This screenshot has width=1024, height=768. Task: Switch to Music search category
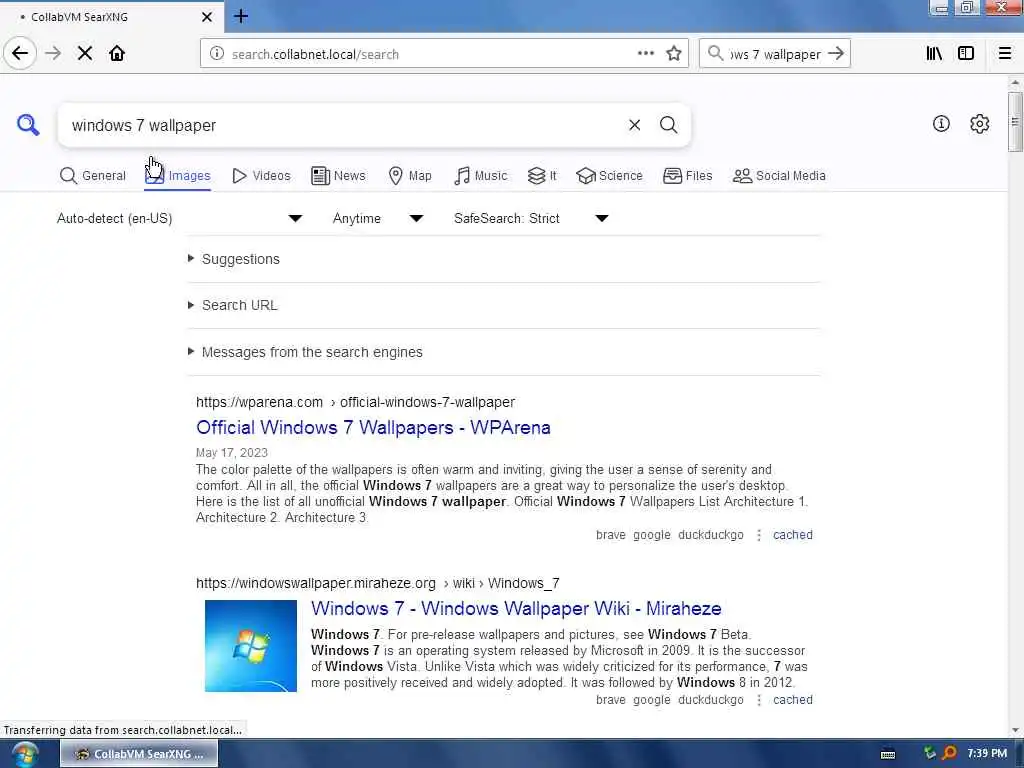pyautogui.click(x=480, y=176)
